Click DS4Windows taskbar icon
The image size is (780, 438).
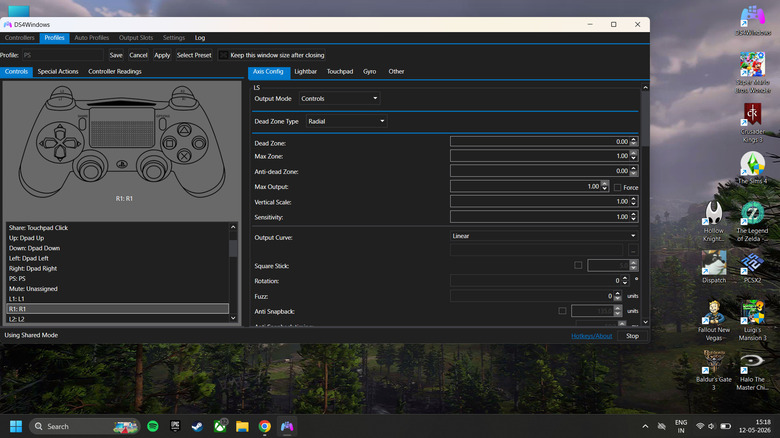[287, 427]
